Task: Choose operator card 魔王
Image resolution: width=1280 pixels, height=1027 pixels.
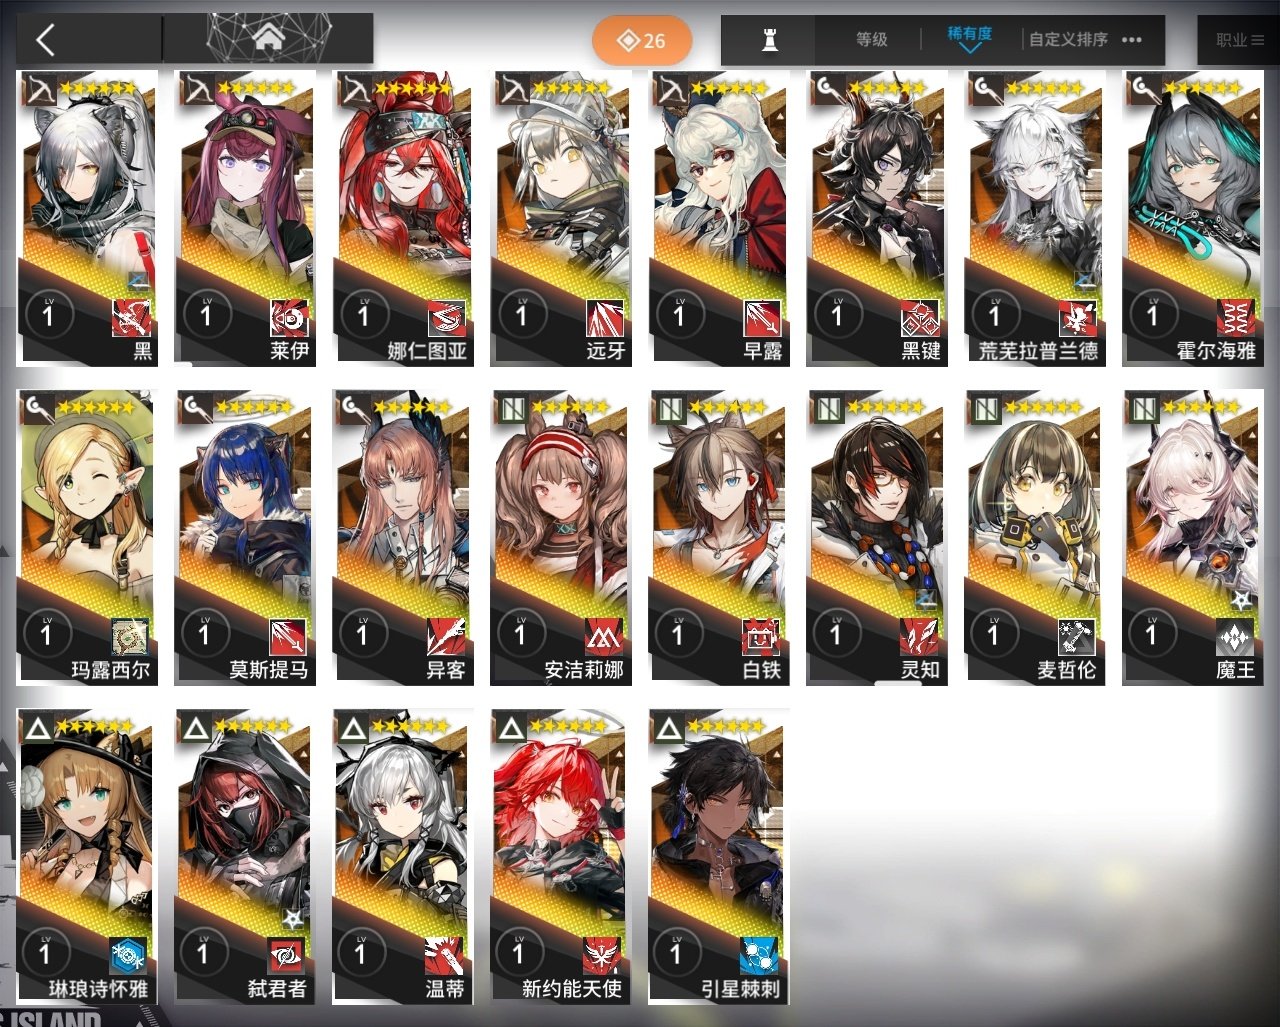Action: coord(1192,537)
